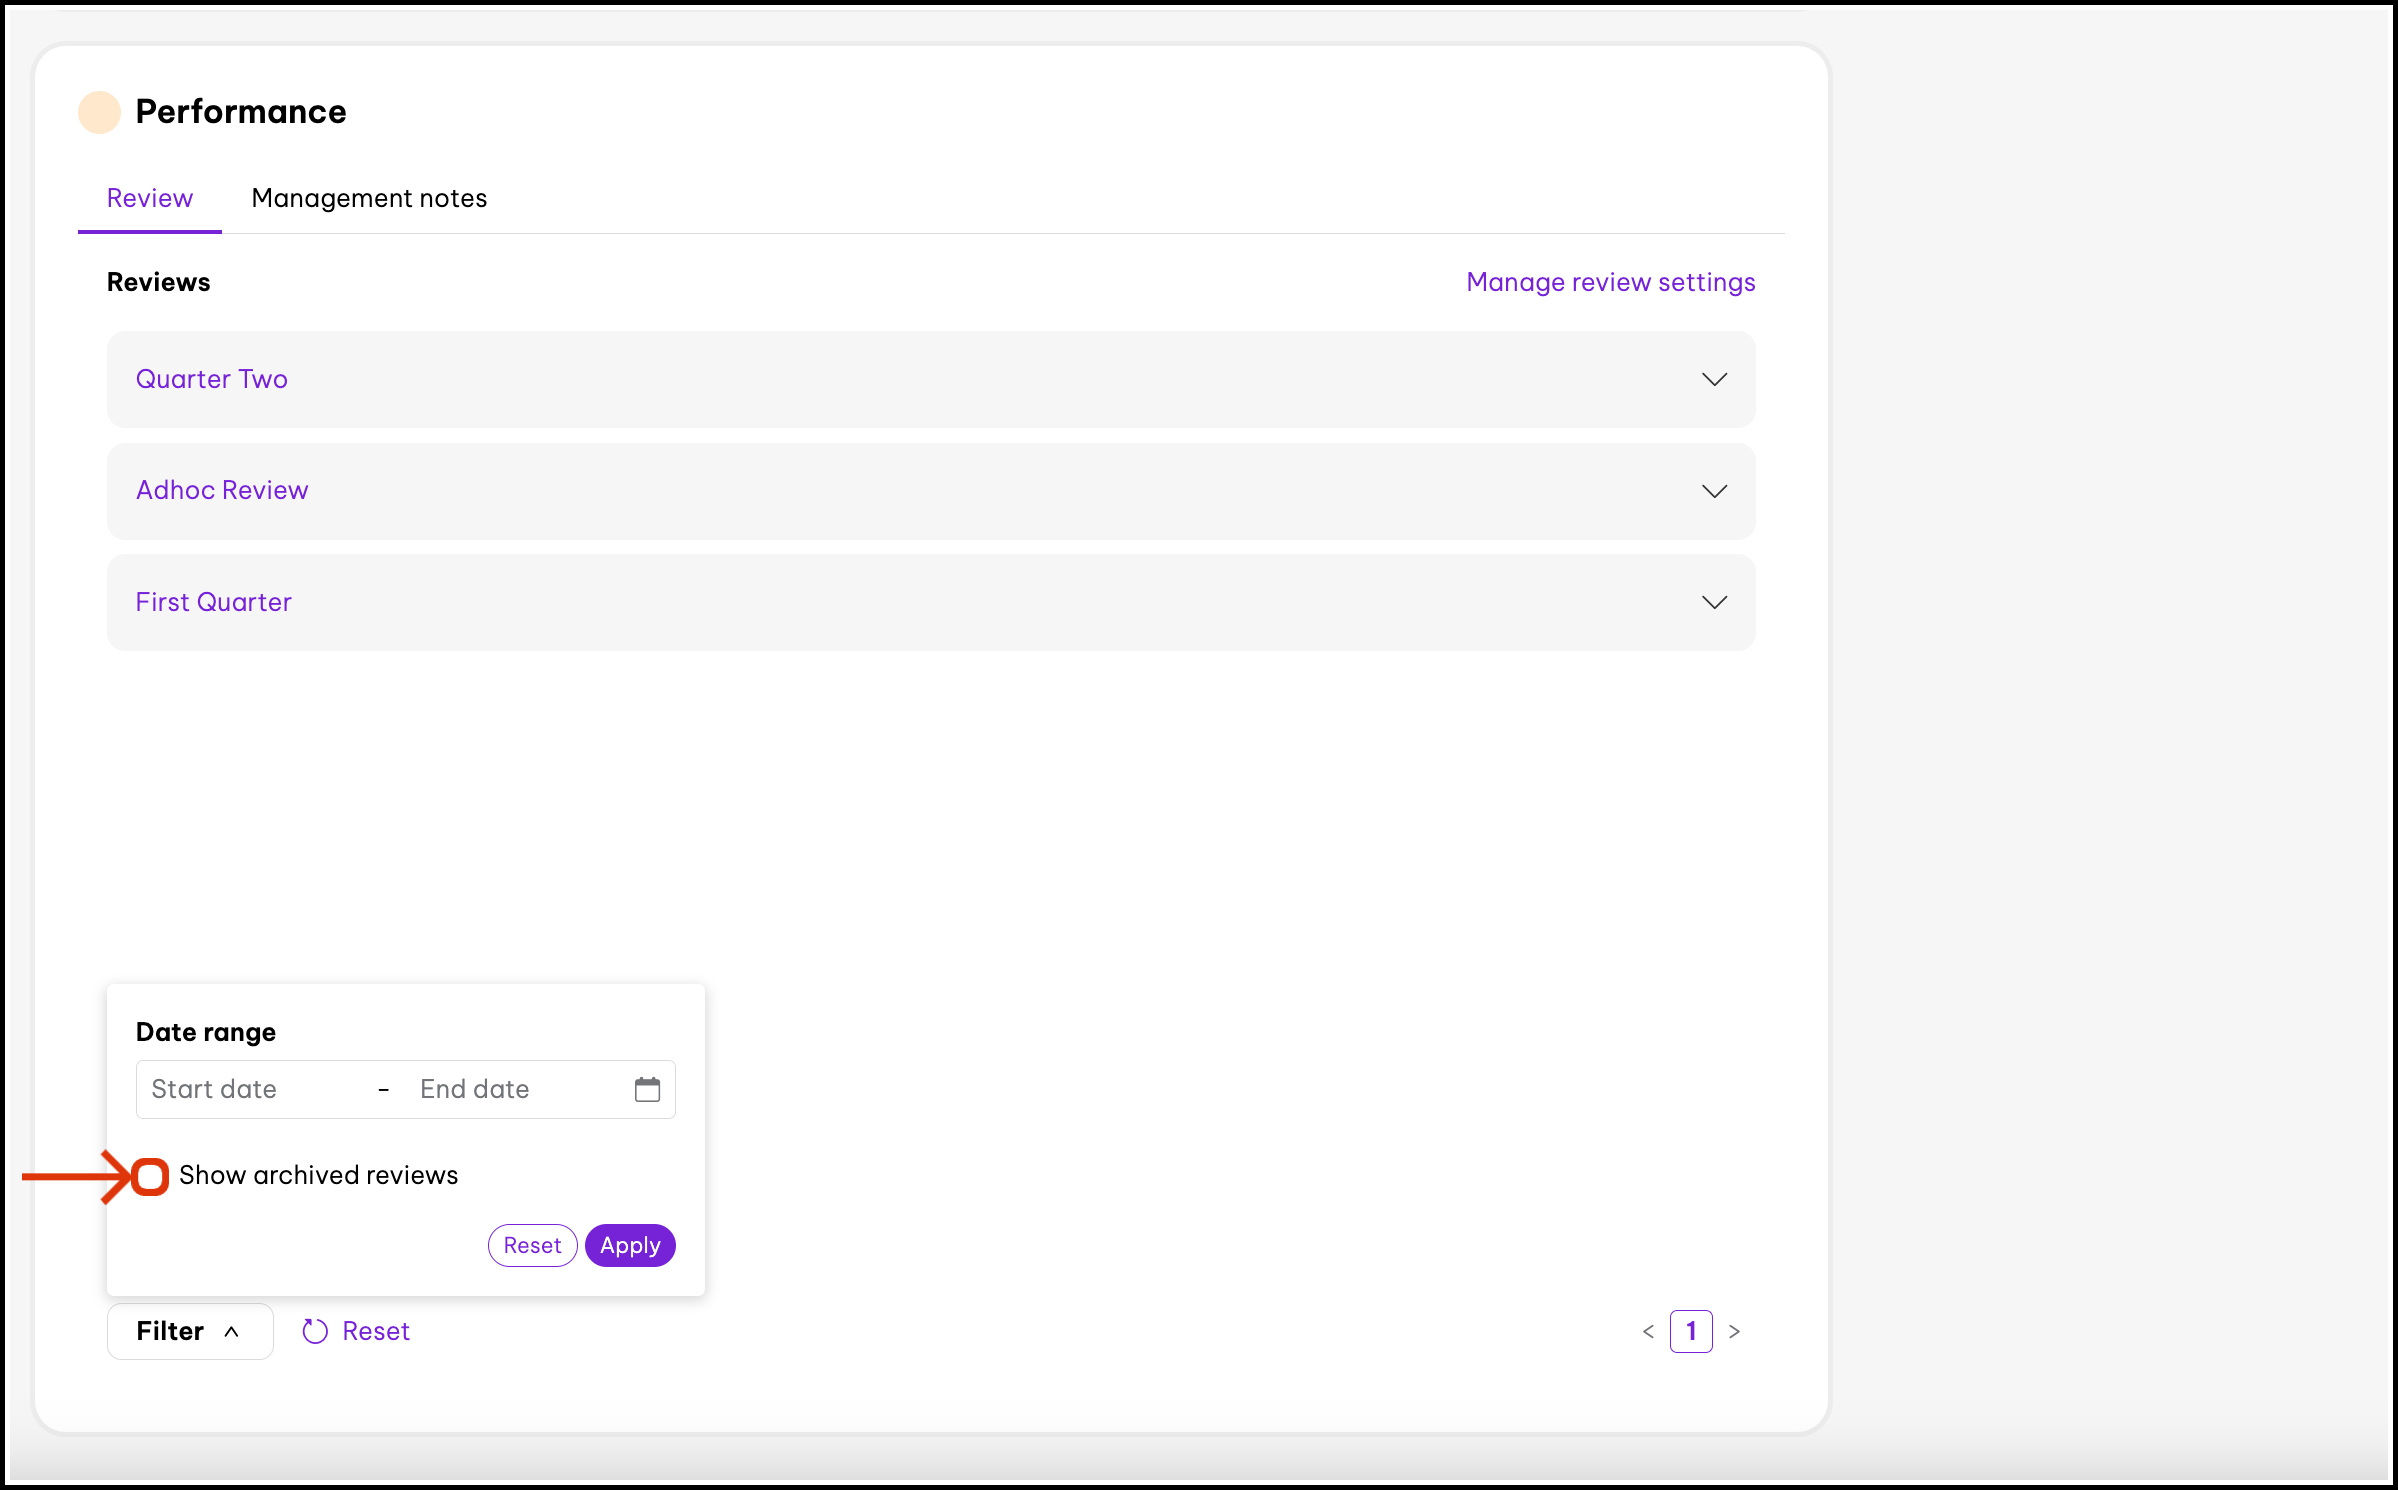Expand the Adhoc Review chevron
This screenshot has height=1490, width=2398.
tap(1714, 491)
